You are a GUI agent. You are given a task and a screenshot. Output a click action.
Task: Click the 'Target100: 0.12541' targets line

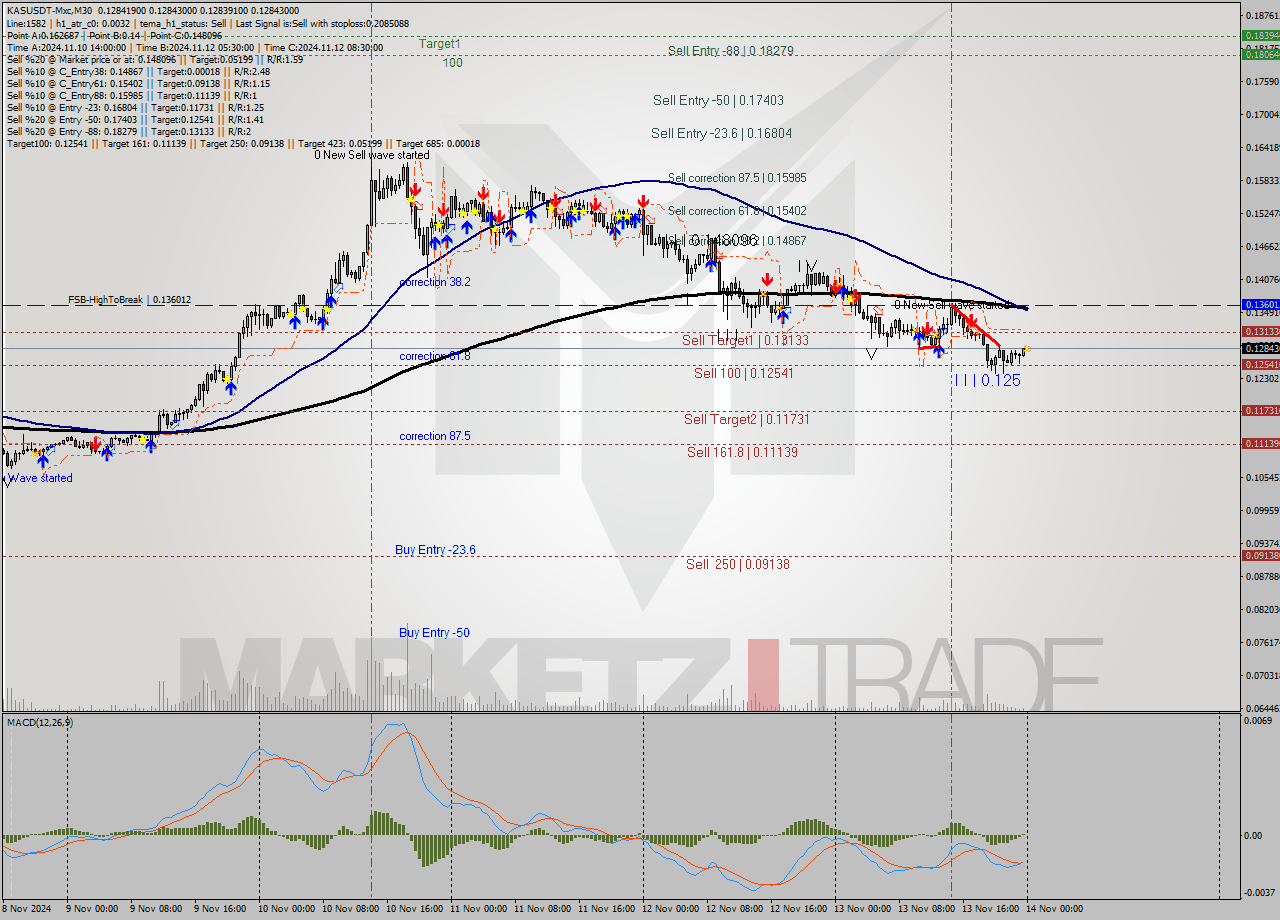243,143
